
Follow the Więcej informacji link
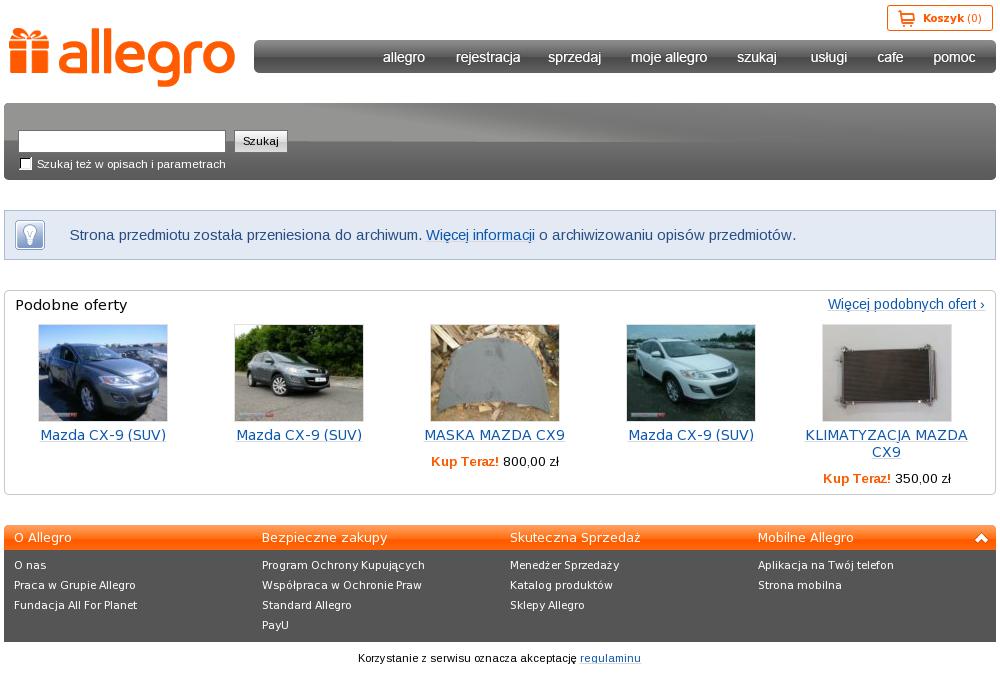click(480, 235)
